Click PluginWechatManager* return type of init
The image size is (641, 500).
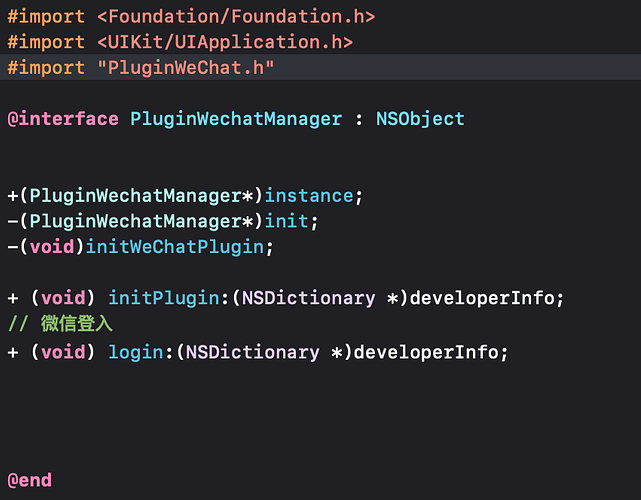point(141,221)
